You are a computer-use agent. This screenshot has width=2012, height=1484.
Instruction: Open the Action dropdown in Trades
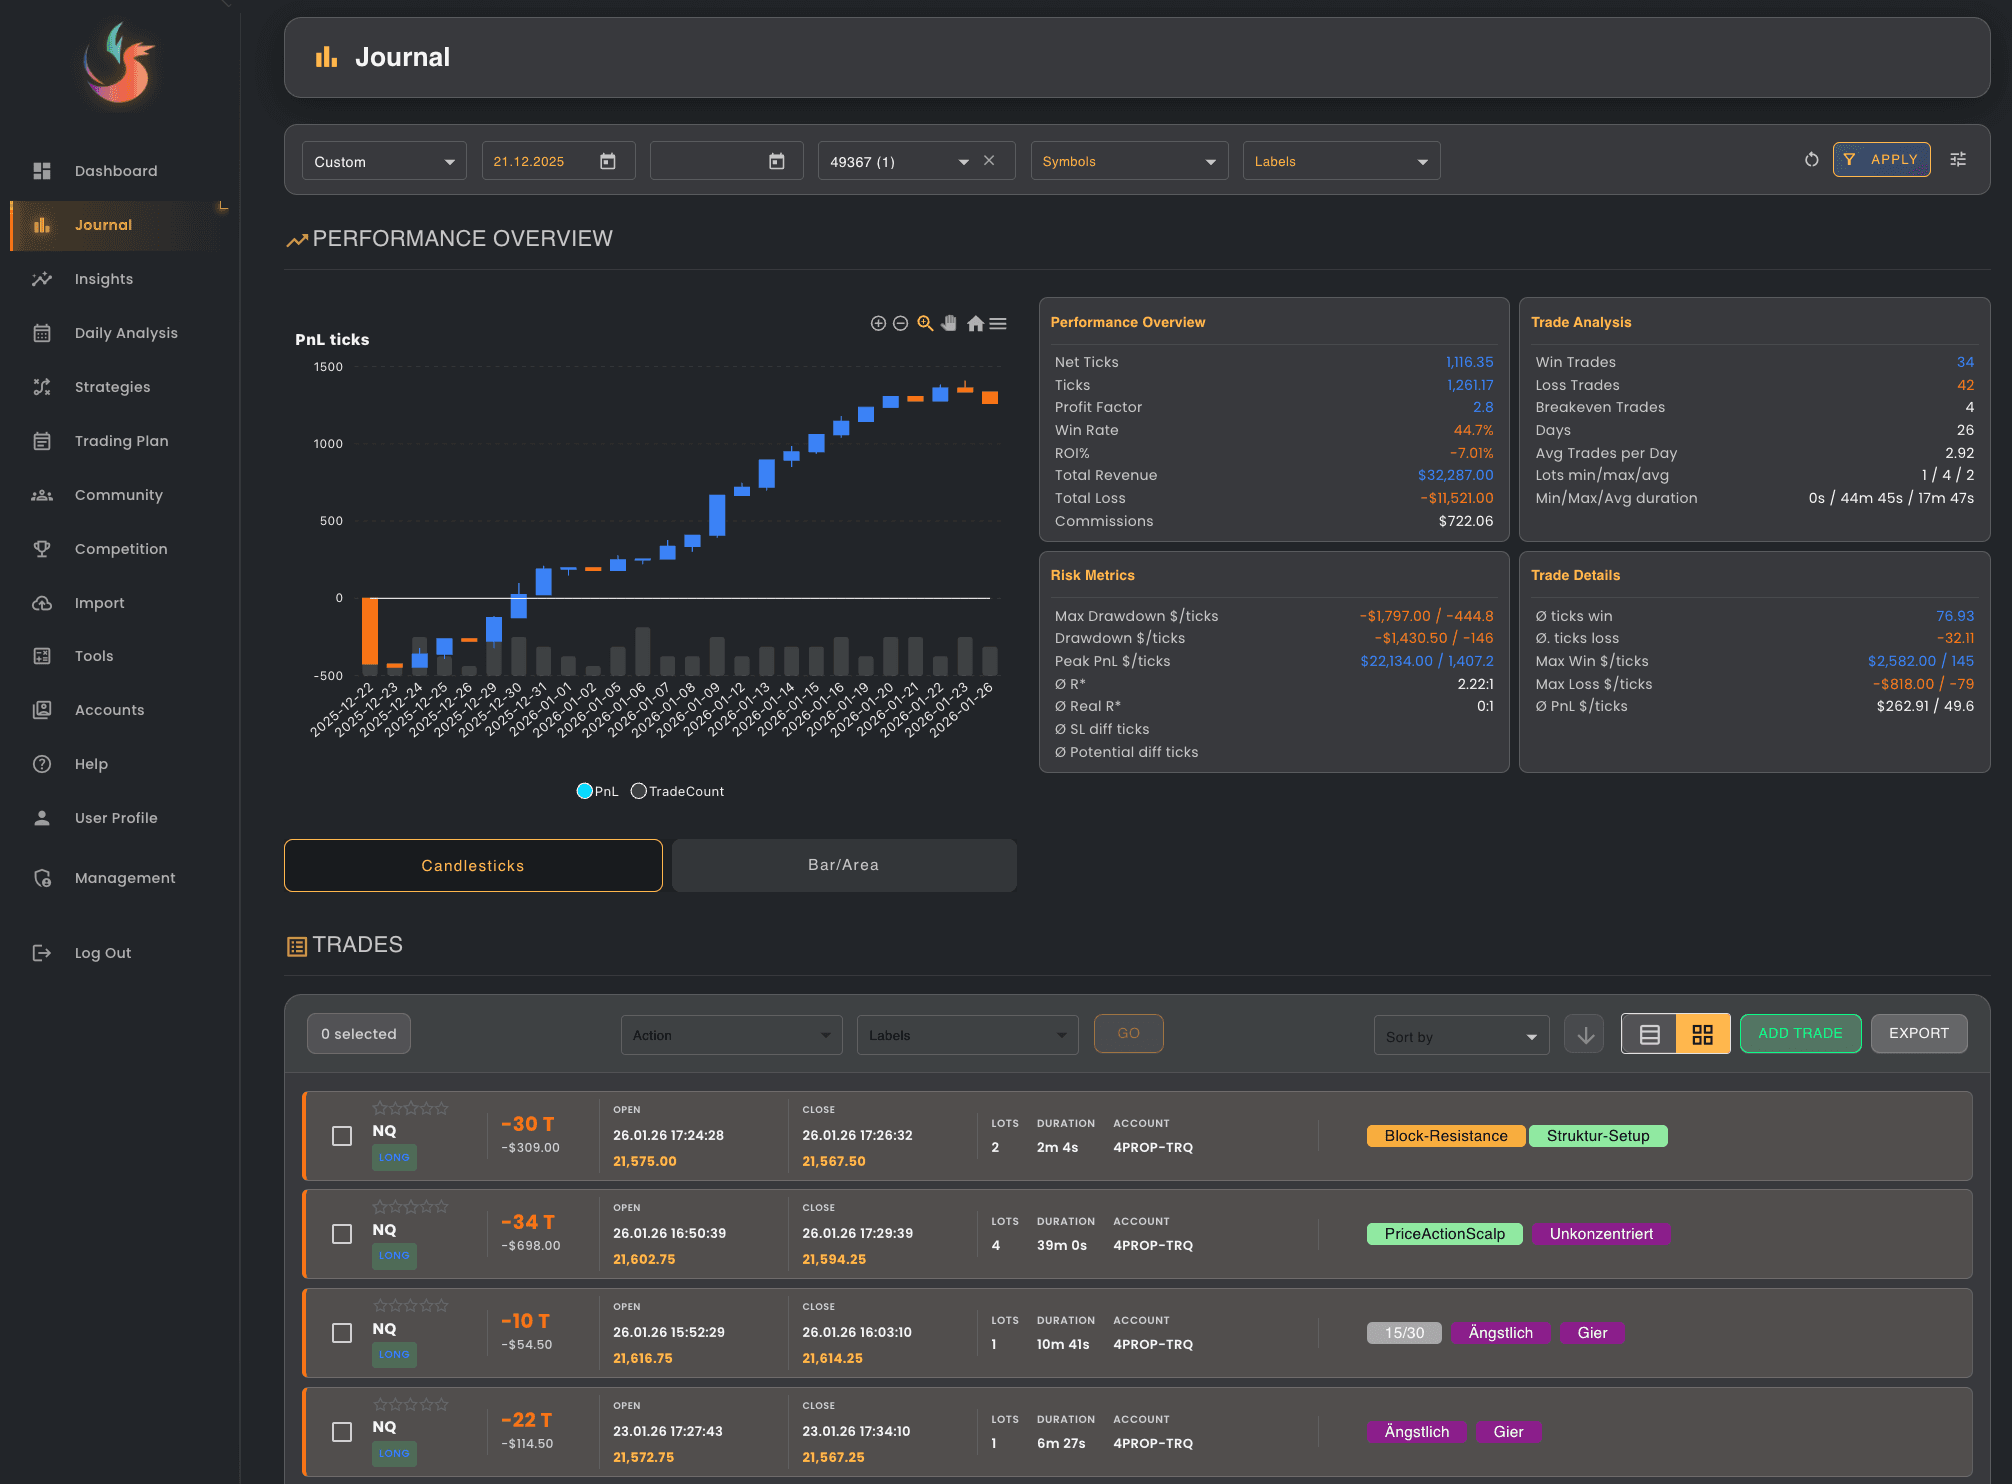[x=731, y=1035]
